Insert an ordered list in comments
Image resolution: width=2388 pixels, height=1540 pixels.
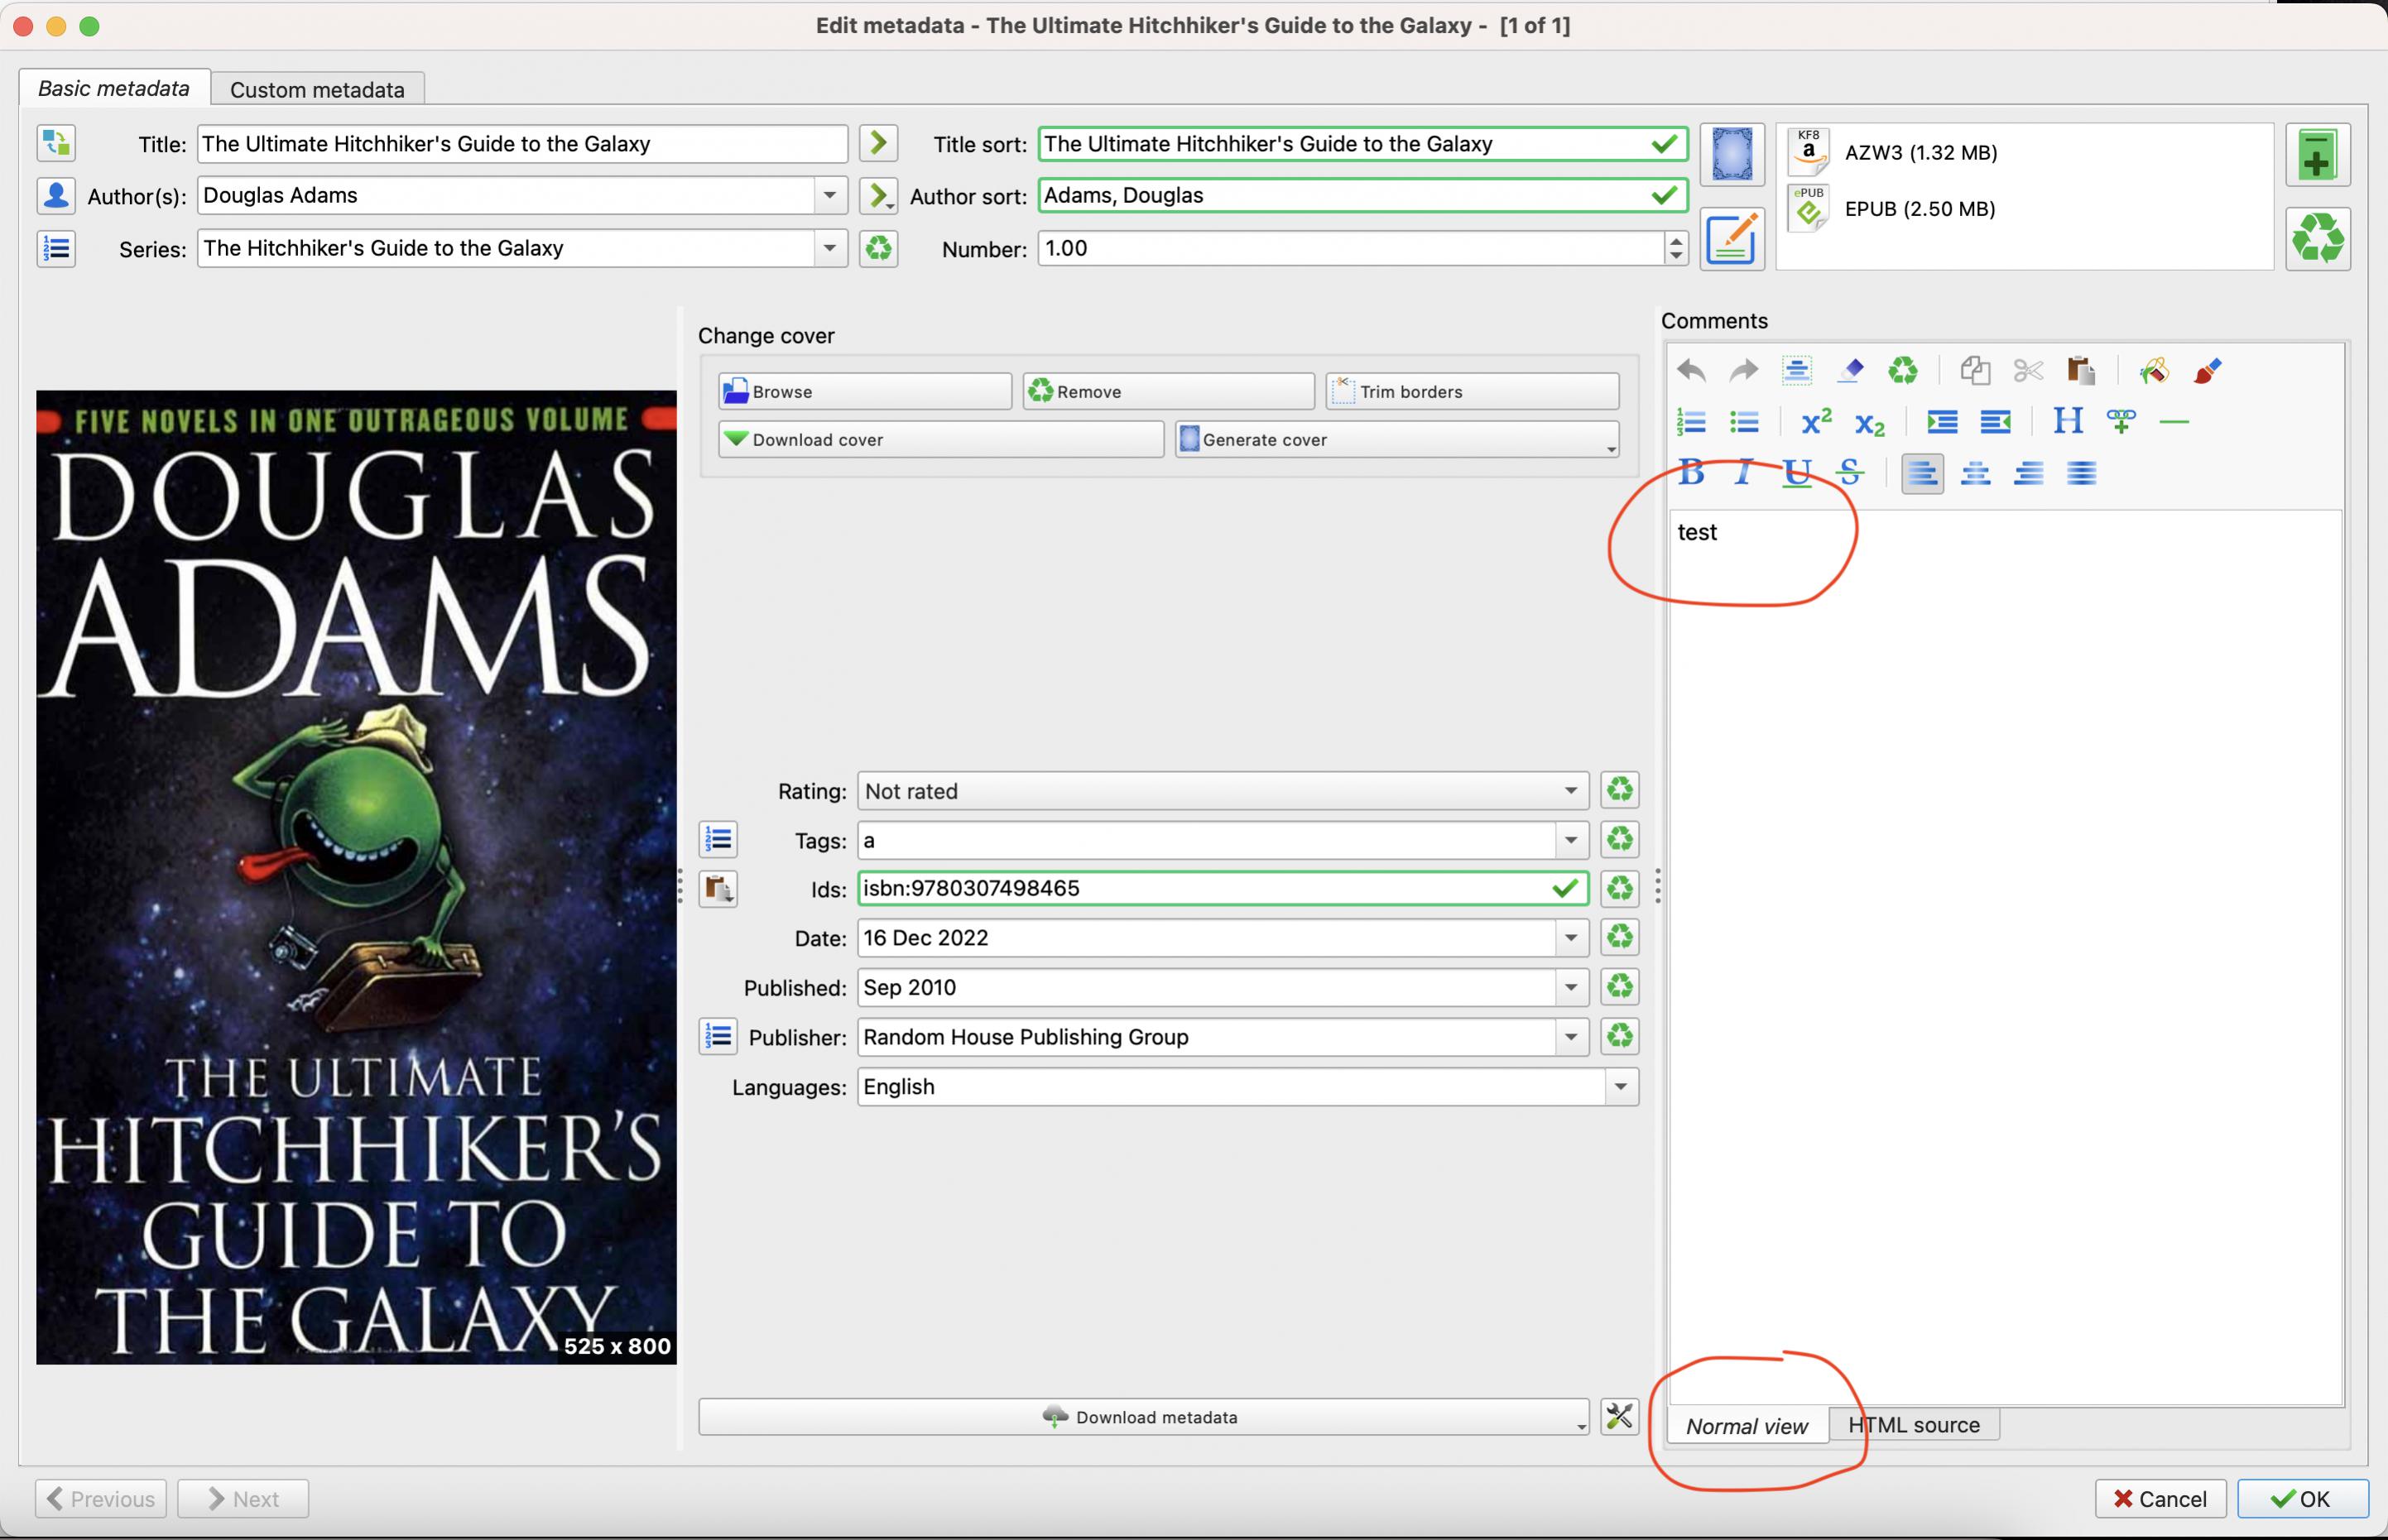1691,422
